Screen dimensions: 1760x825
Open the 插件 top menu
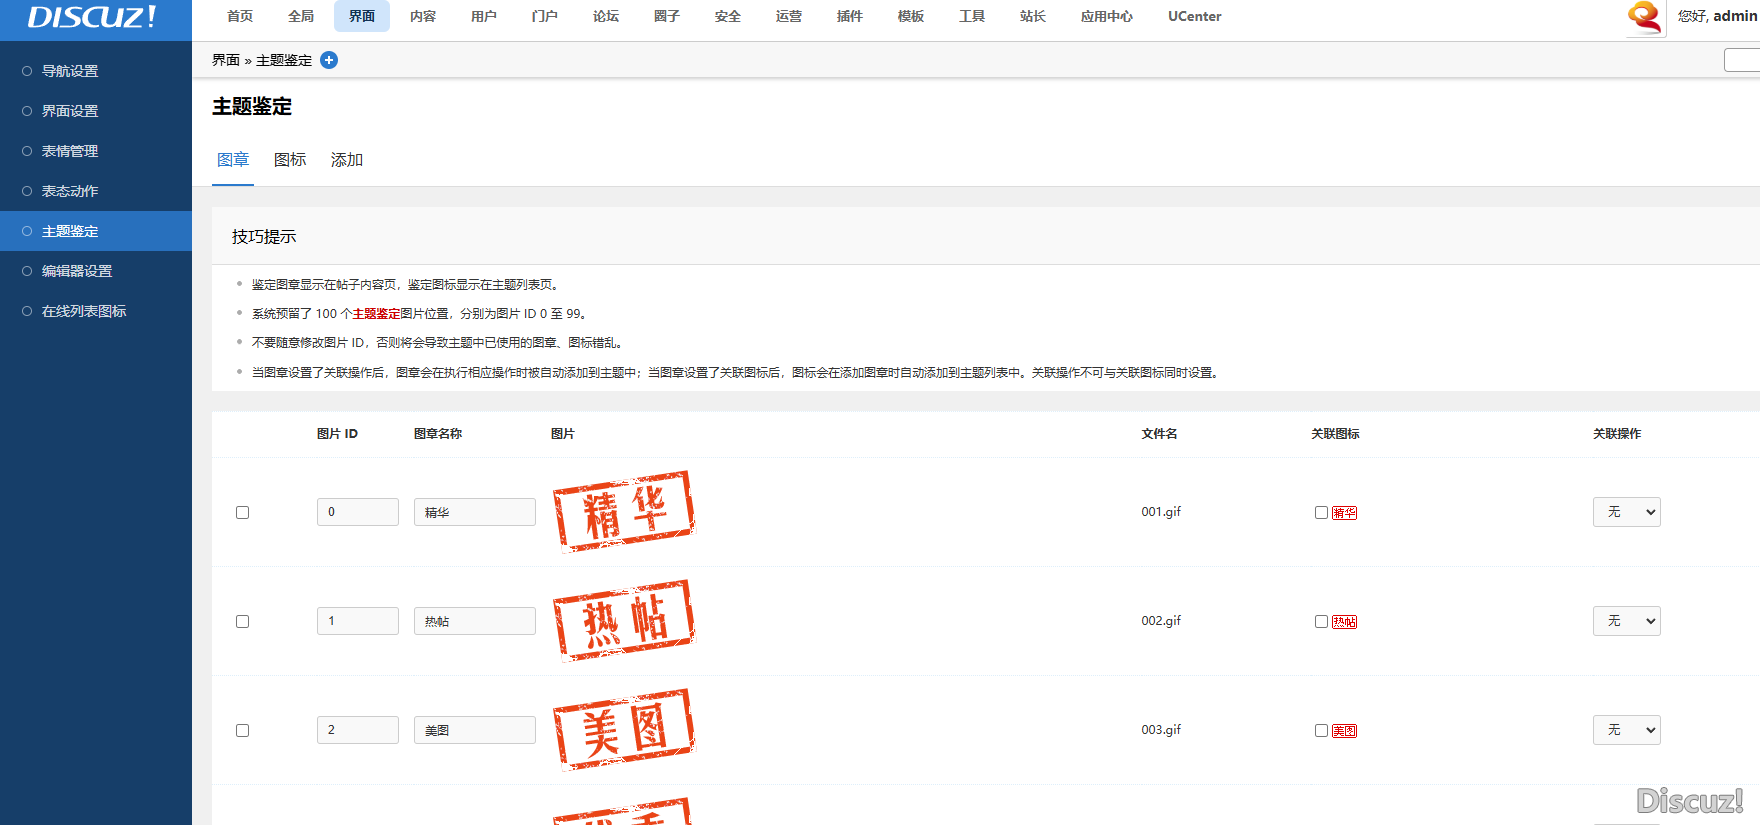point(849,16)
